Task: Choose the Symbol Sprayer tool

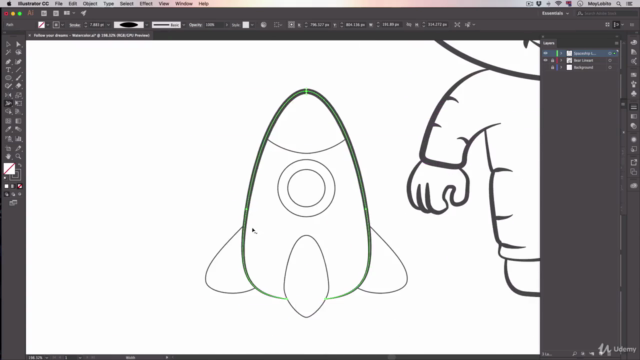Action: [8, 139]
